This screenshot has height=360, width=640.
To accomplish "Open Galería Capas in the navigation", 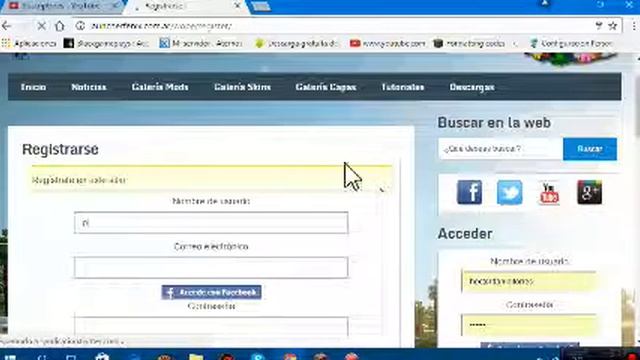I will pyautogui.click(x=326, y=87).
